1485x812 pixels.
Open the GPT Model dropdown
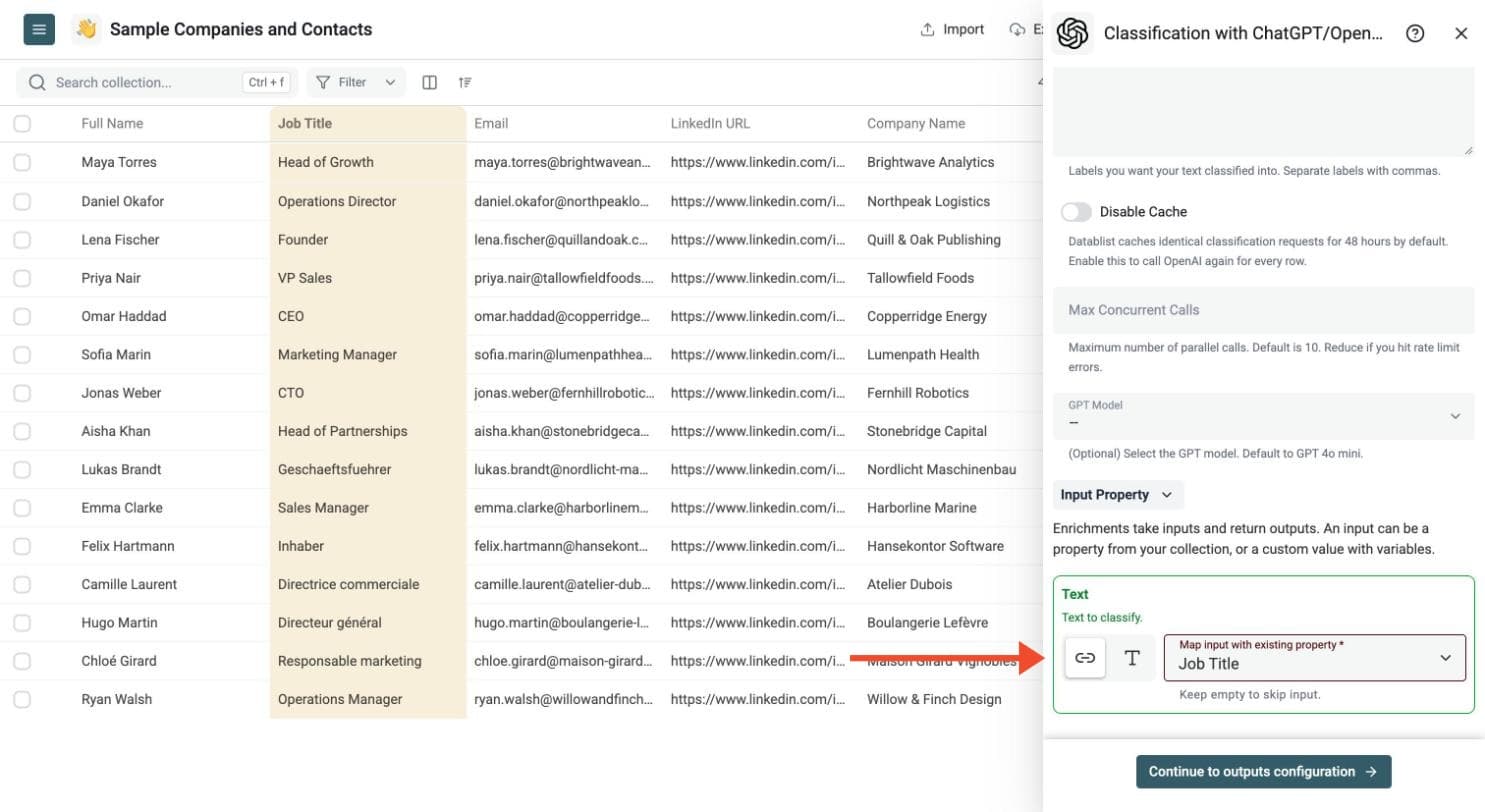click(x=1263, y=416)
